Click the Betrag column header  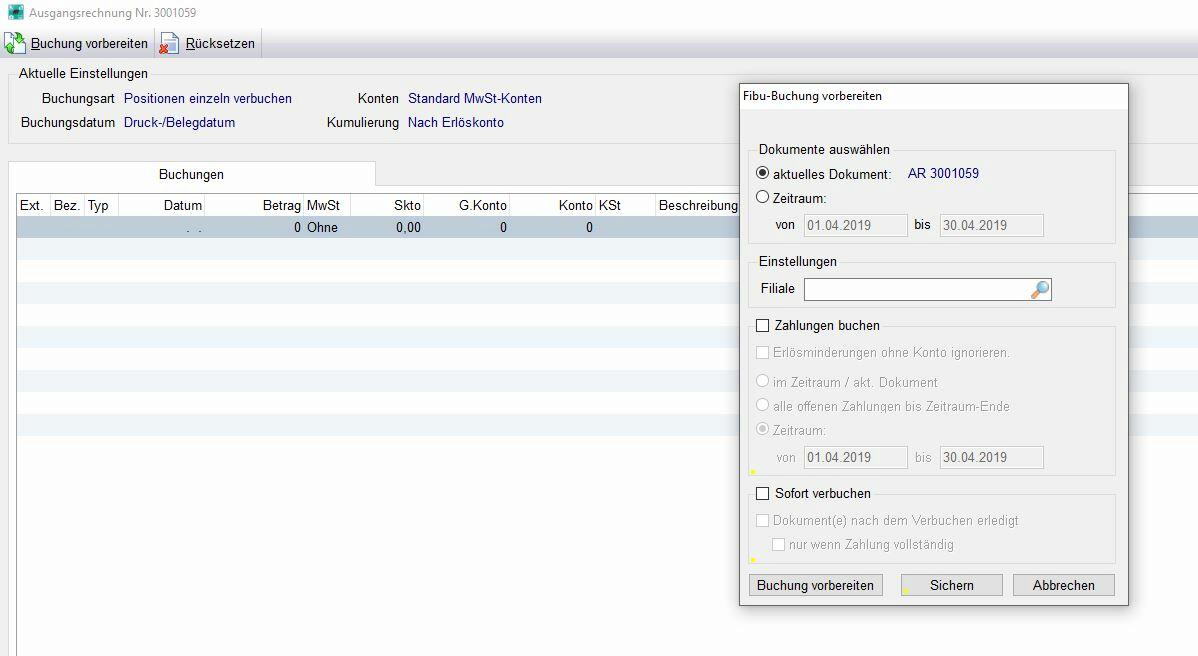(281, 205)
